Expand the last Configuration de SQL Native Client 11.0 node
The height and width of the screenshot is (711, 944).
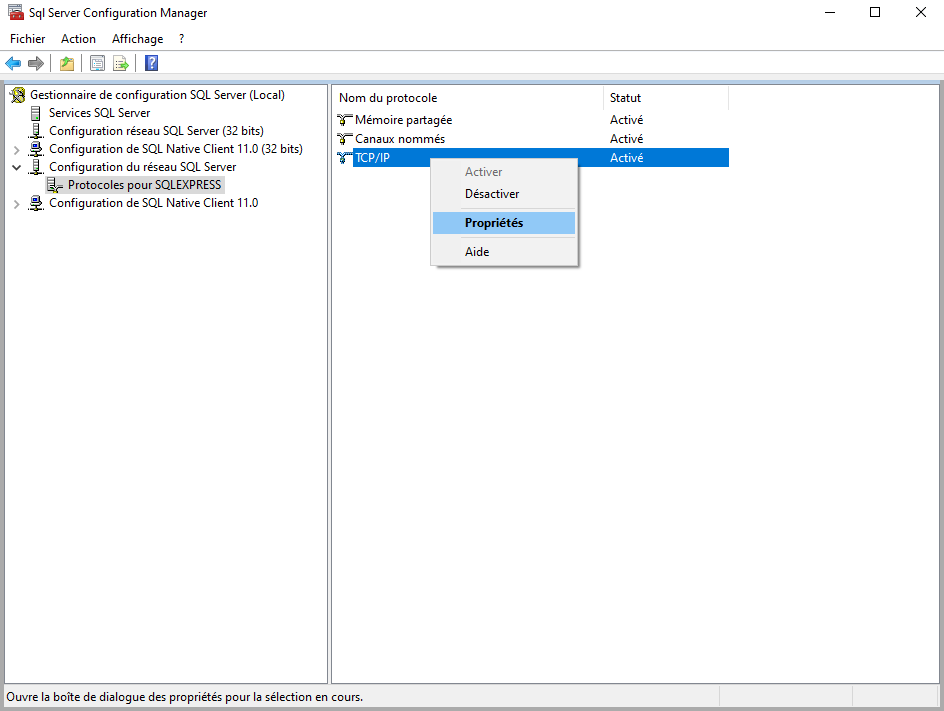tap(16, 204)
